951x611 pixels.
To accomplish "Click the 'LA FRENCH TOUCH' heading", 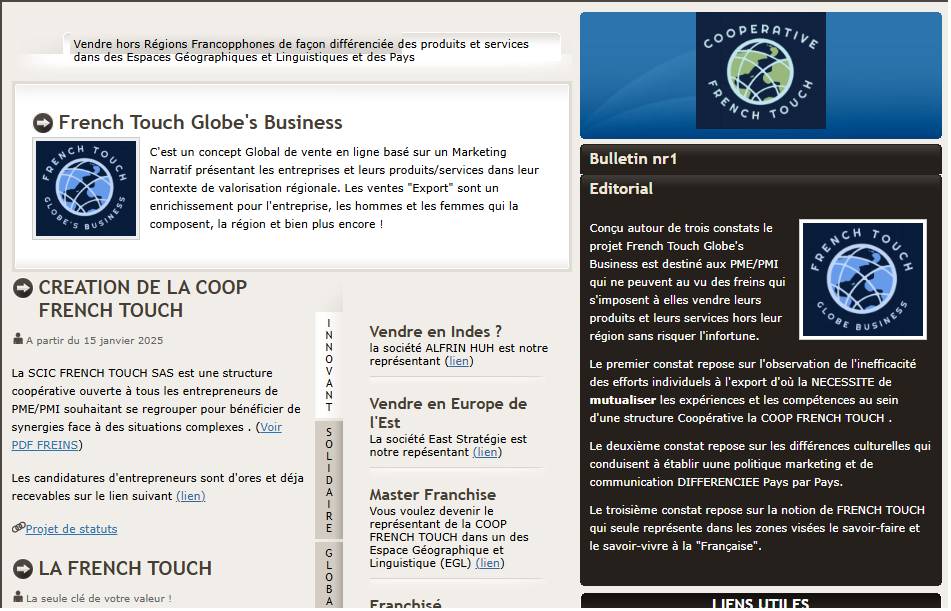I will [125, 569].
